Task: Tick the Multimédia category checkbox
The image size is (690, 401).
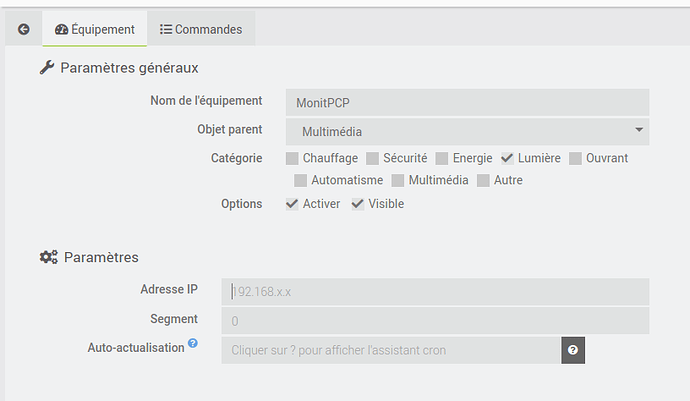Action: [397, 180]
